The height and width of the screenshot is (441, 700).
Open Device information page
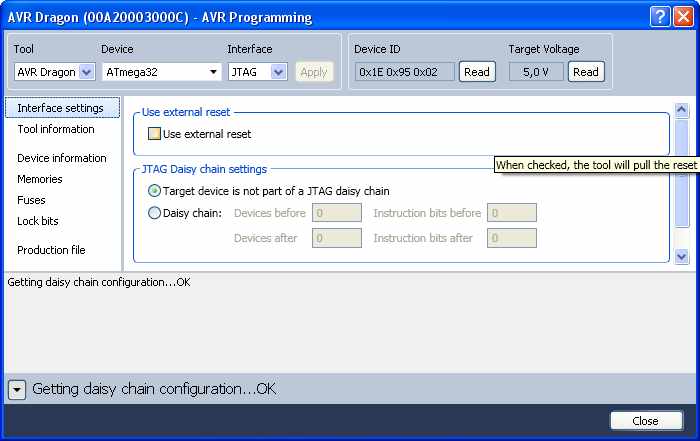click(x=62, y=158)
